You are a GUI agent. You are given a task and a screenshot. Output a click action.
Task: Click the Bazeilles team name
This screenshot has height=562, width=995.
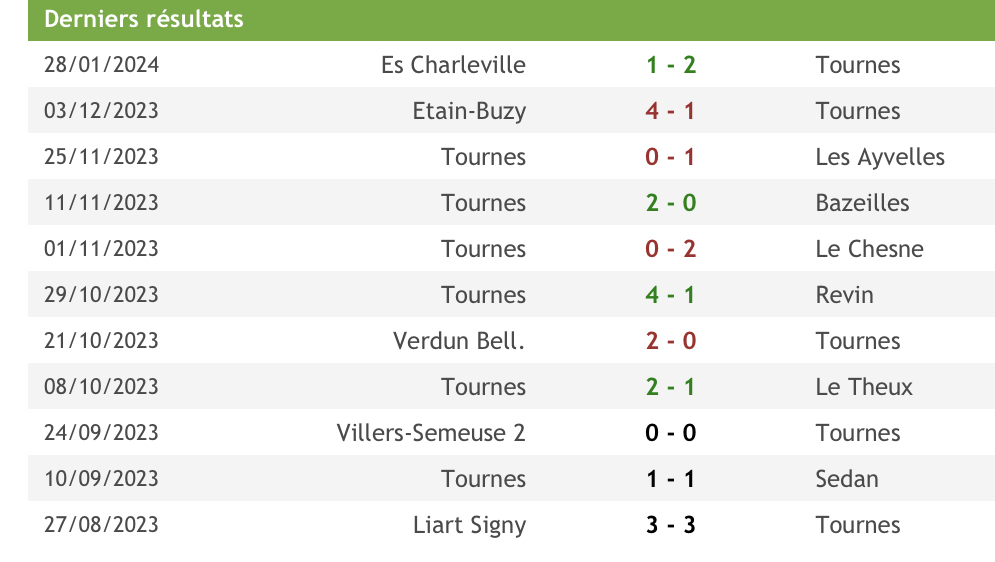[862, 203]
